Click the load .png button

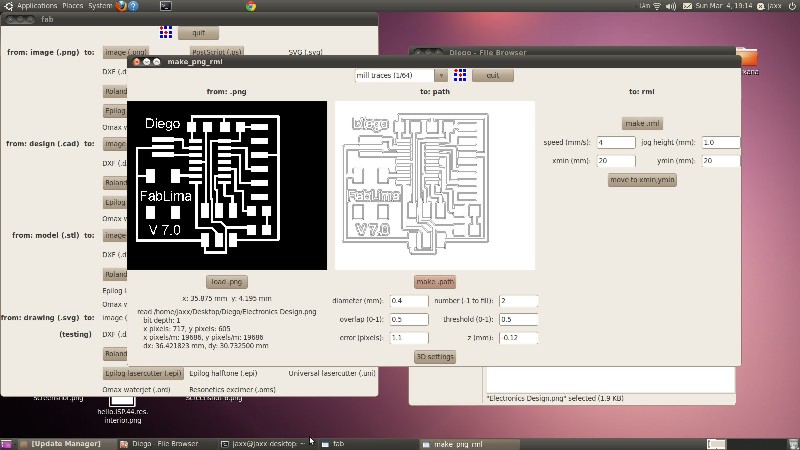point(227,282)
